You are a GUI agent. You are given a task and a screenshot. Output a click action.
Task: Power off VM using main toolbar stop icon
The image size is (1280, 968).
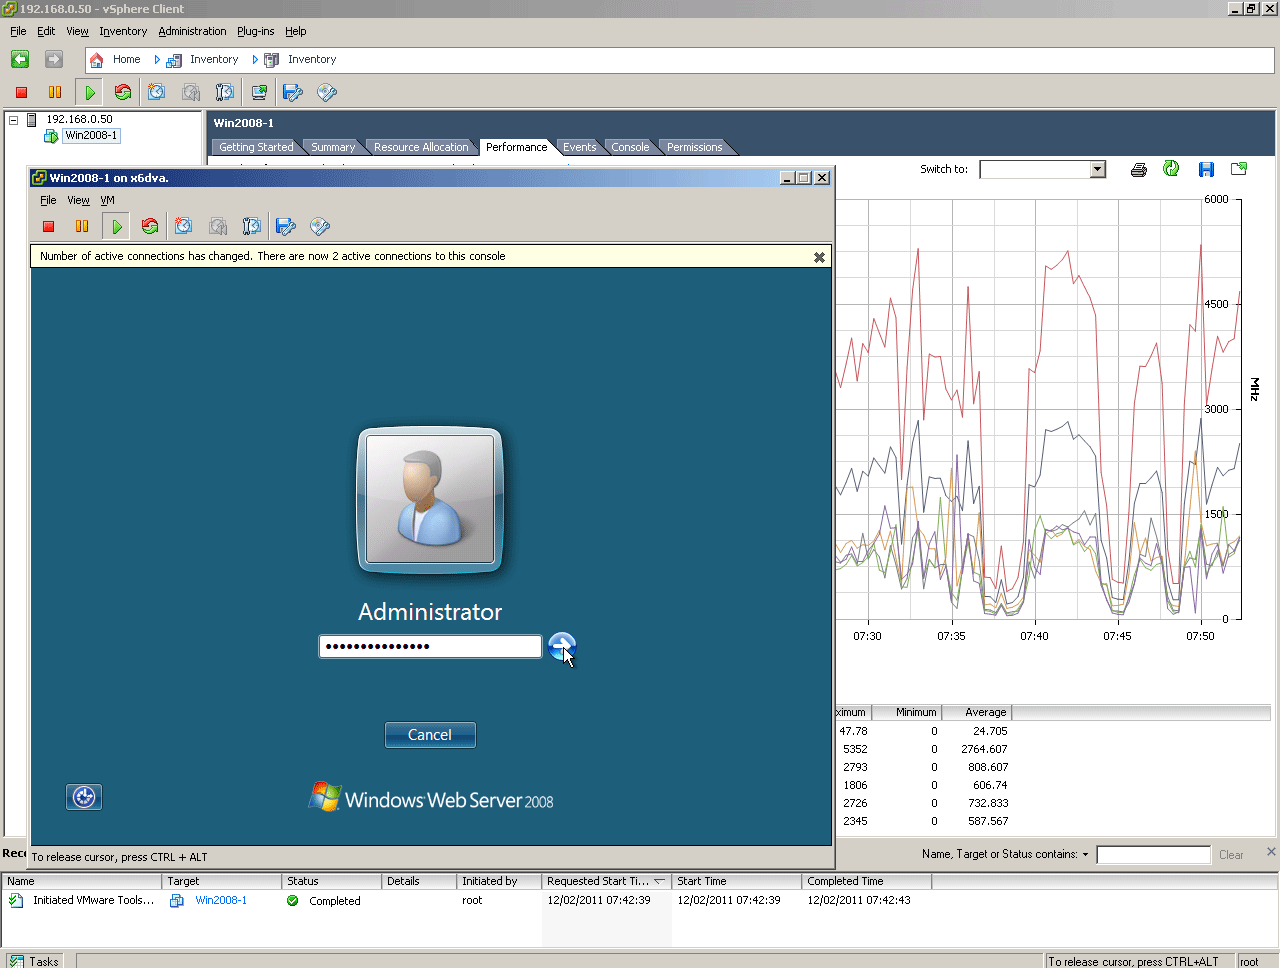pos(21,93)
